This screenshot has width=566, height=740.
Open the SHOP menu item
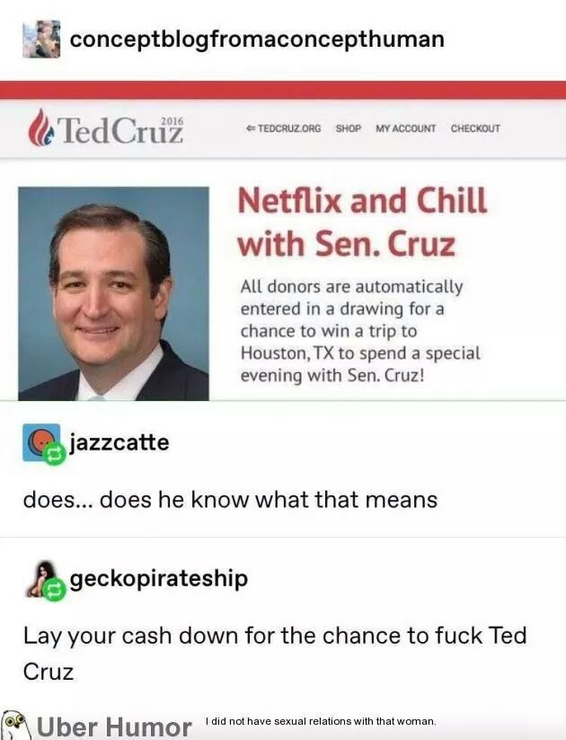[348, 128]
